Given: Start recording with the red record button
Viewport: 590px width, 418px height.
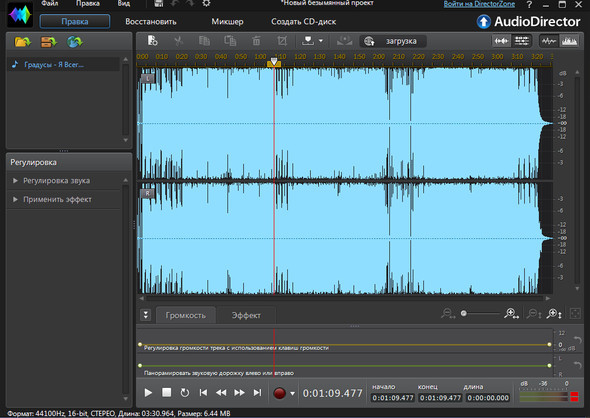Looking at the screenshot, I should click(279, 393).
